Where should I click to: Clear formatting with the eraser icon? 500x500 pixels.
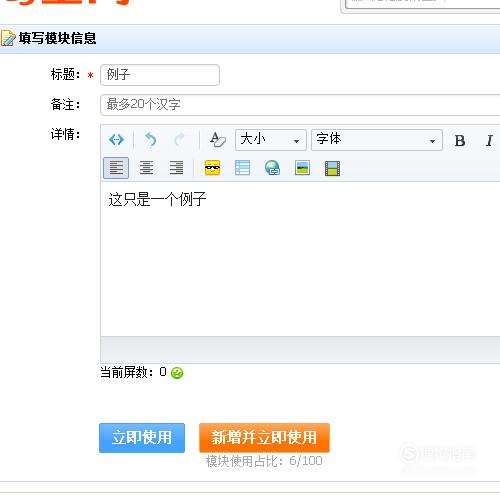click(x=218, y=140)
